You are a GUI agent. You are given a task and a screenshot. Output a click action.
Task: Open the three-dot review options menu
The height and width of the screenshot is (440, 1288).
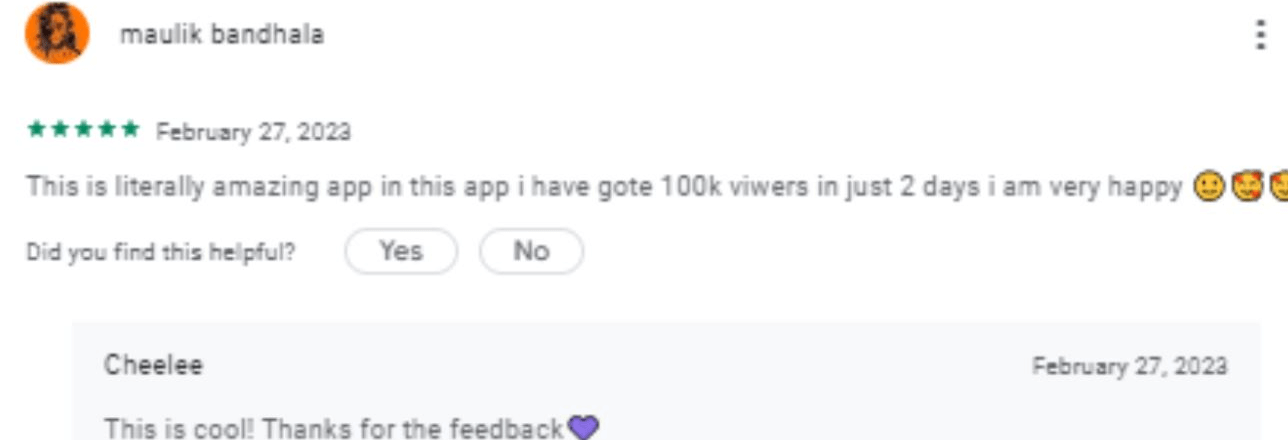coord(1260,34)
